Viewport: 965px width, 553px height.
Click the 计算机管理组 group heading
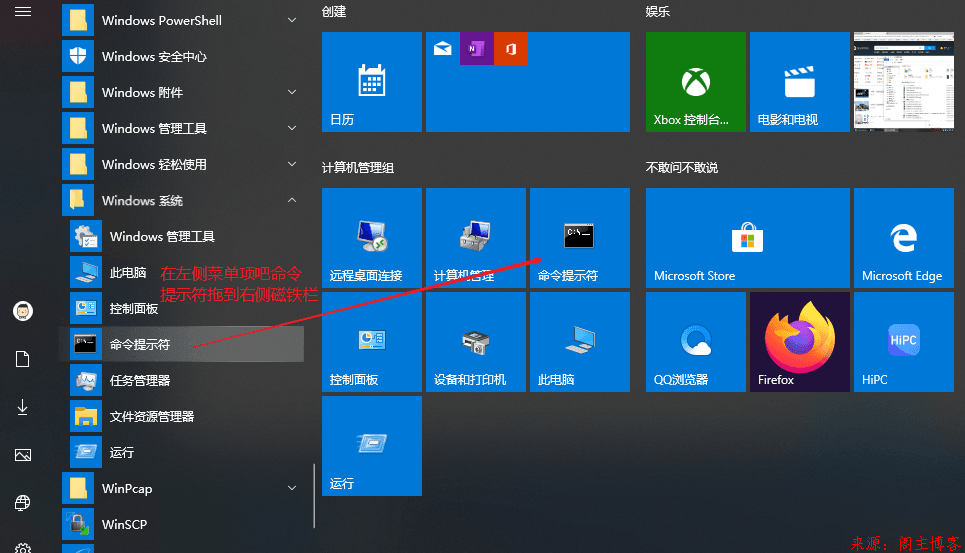point(358,168)
